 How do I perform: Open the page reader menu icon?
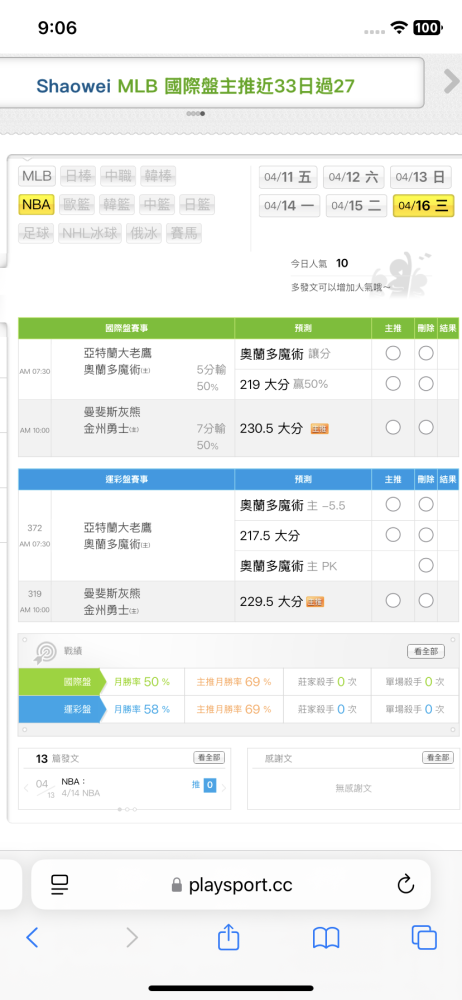pos(60,884)
